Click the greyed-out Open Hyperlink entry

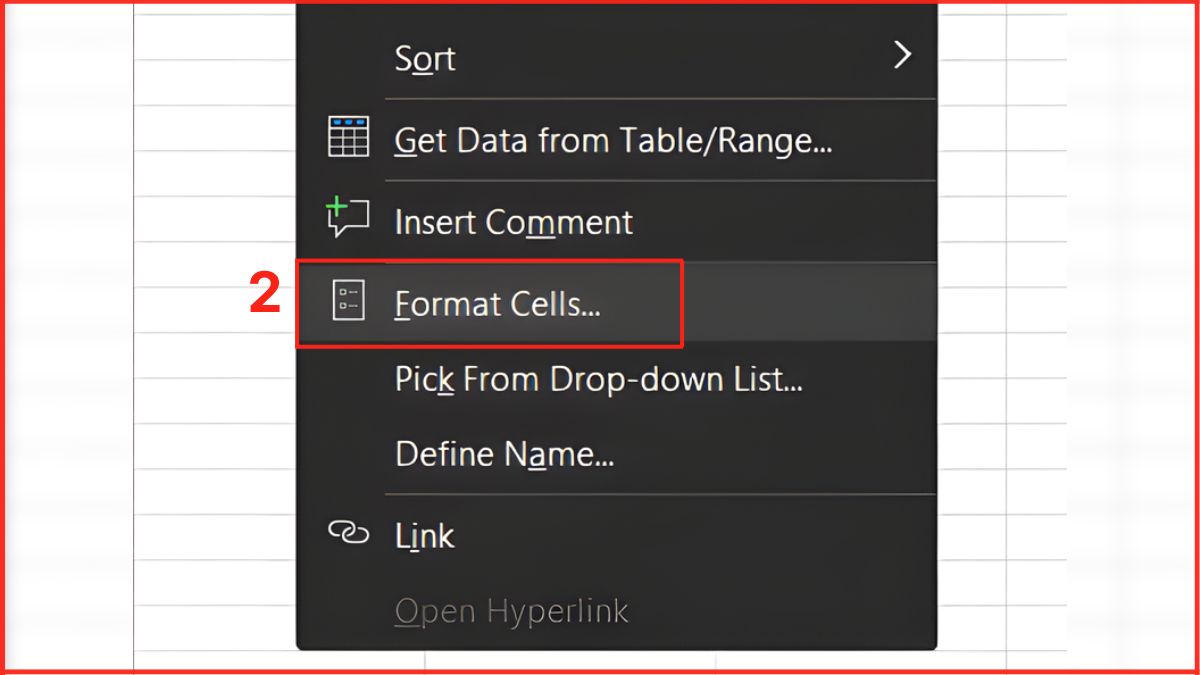click(x=511, y=610)
